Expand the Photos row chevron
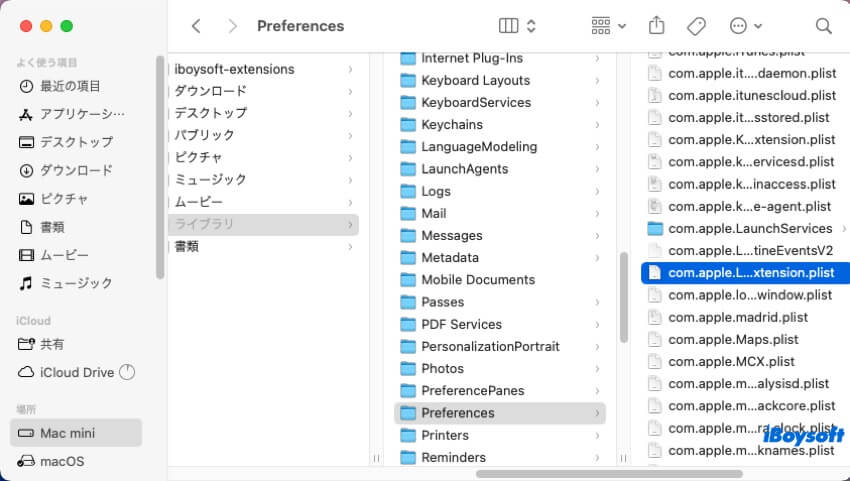 point(597,369)
